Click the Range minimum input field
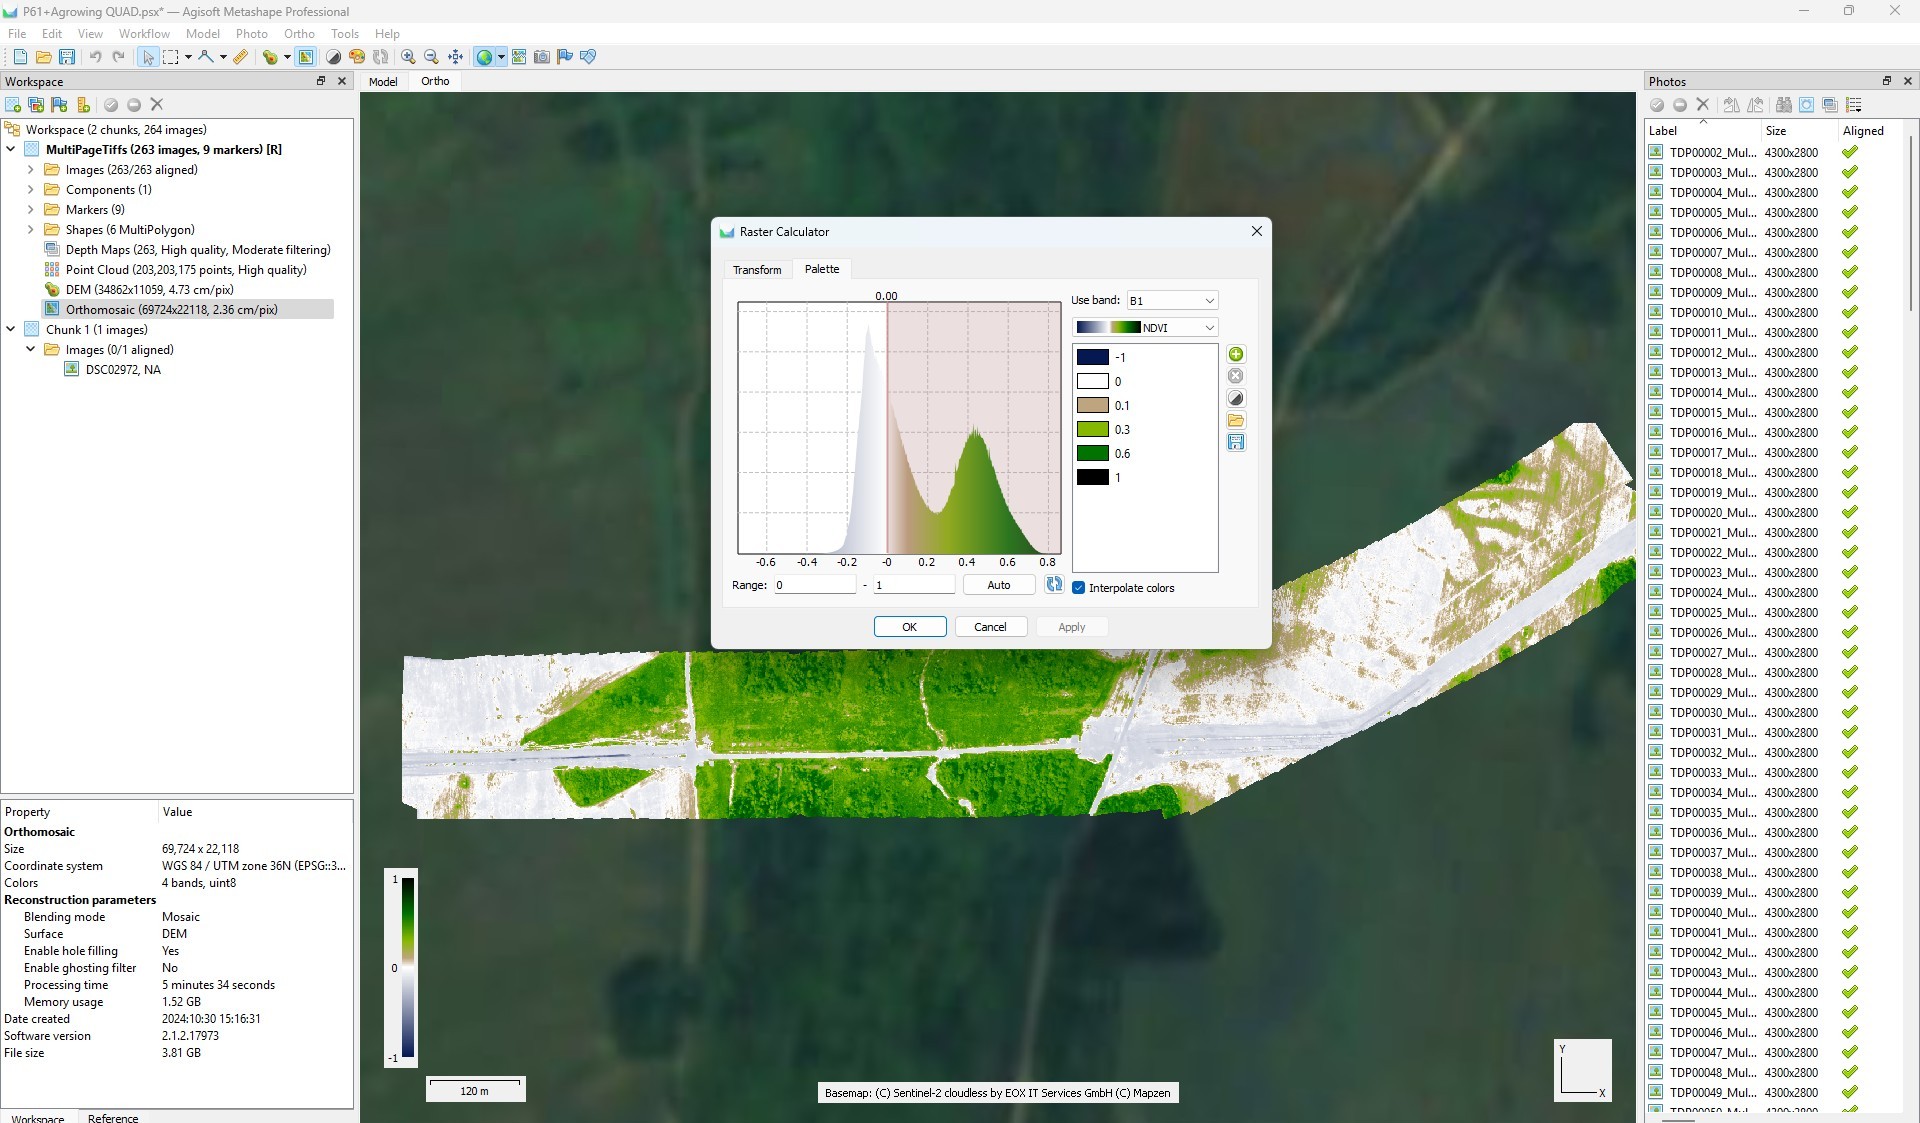Viewport: 1920px width, 1123px height. [x=815, y=585]
